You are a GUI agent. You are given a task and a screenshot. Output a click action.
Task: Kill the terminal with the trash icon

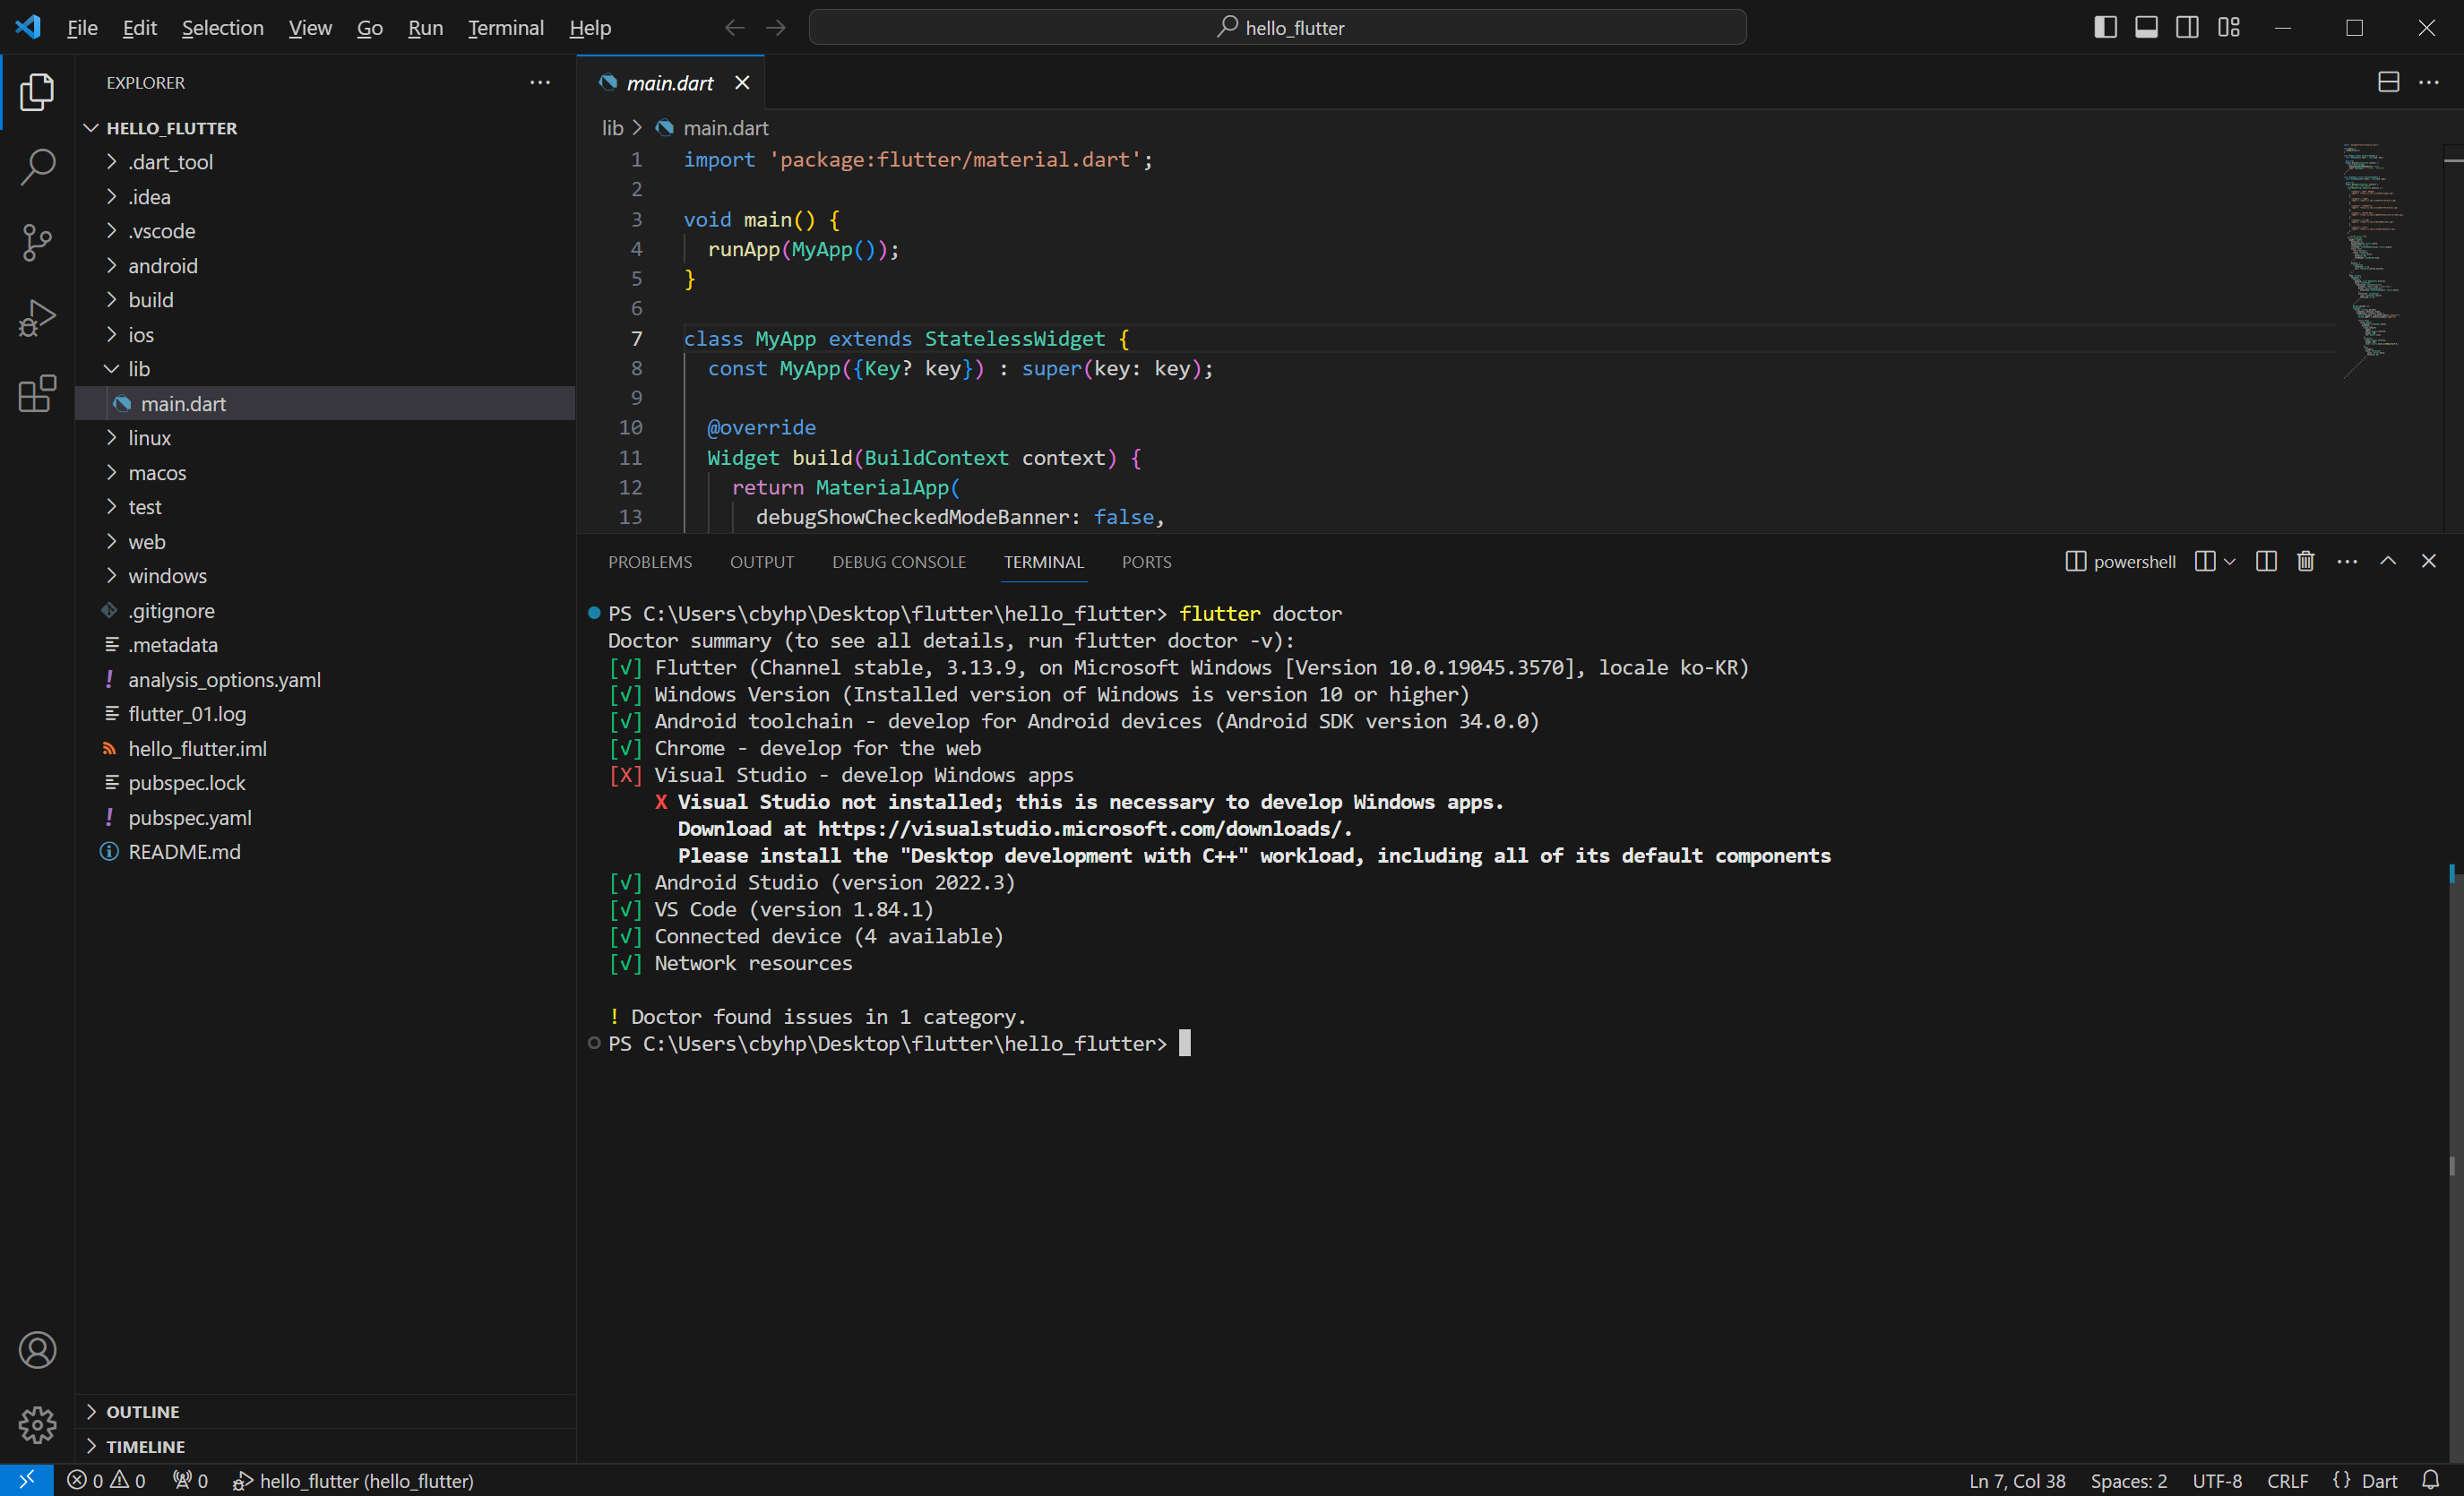(x=2306, y=561)
